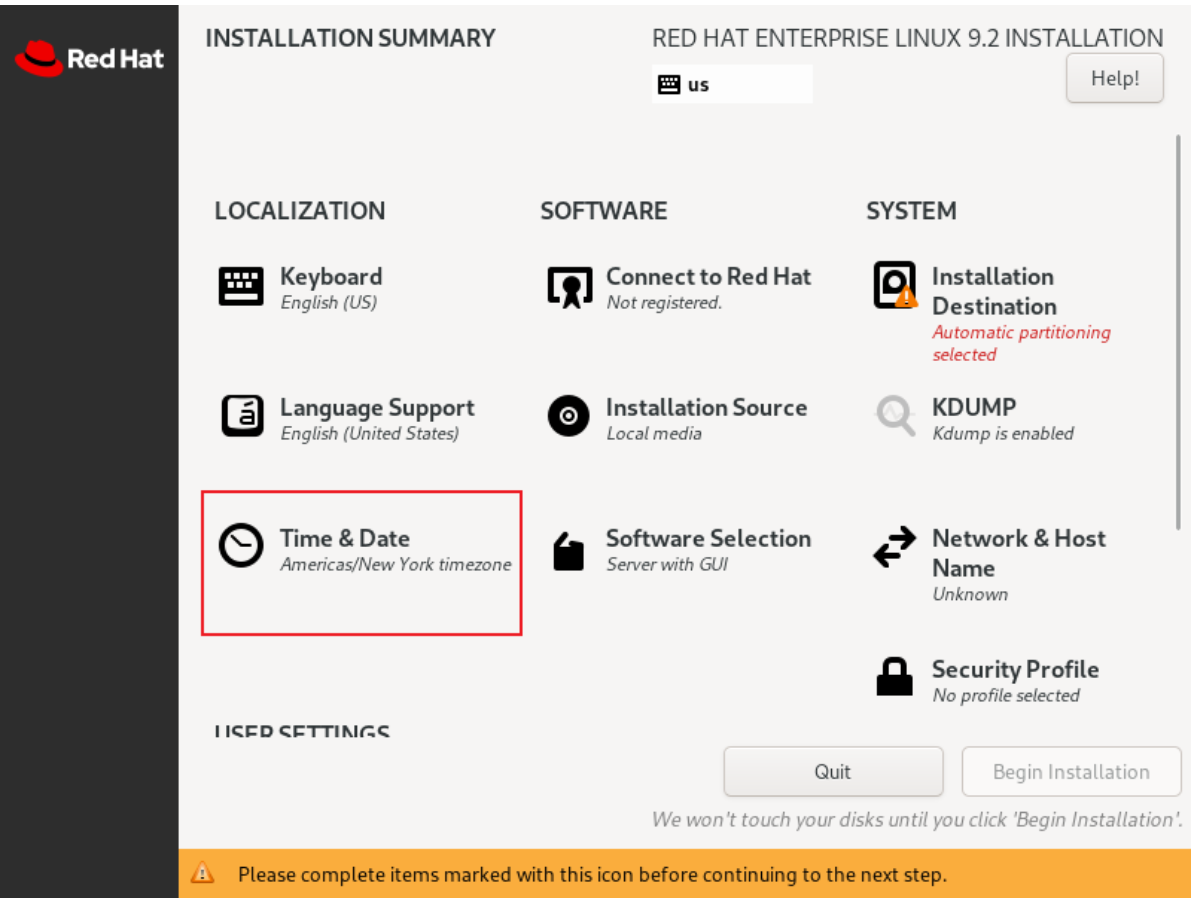The image size is (1191, 913).
Task: Click the Begin Installation button
Action: click(x=1071, y=772)
